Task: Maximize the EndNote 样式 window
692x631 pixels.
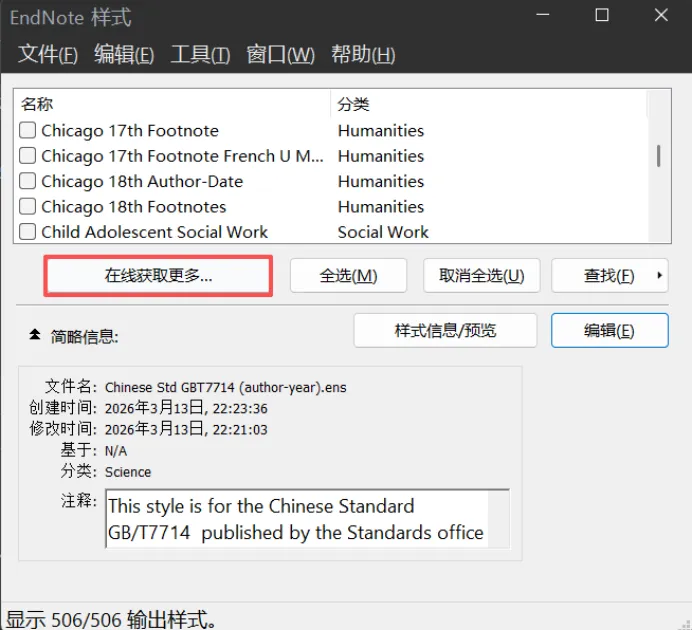Action: [602, 15]
